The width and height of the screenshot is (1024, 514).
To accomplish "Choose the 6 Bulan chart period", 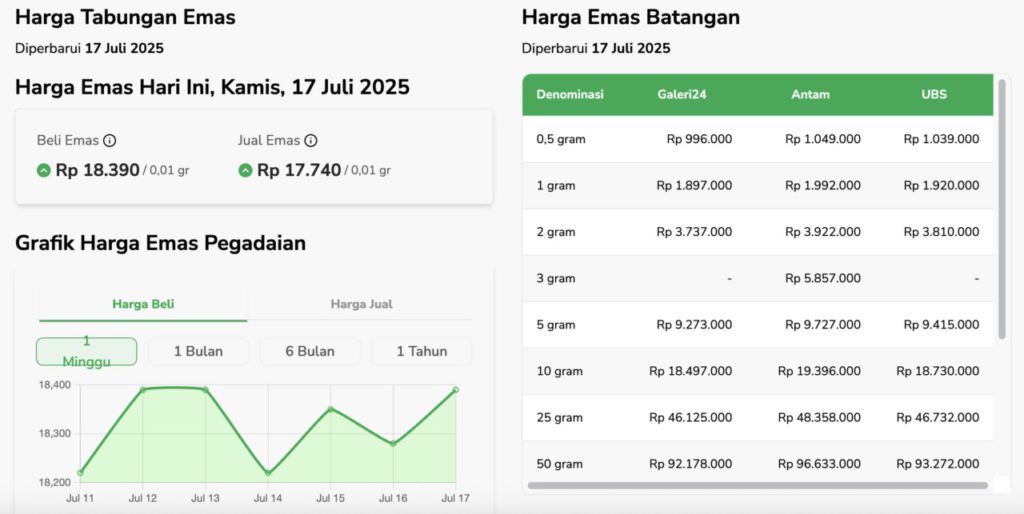I will [310, 351].
